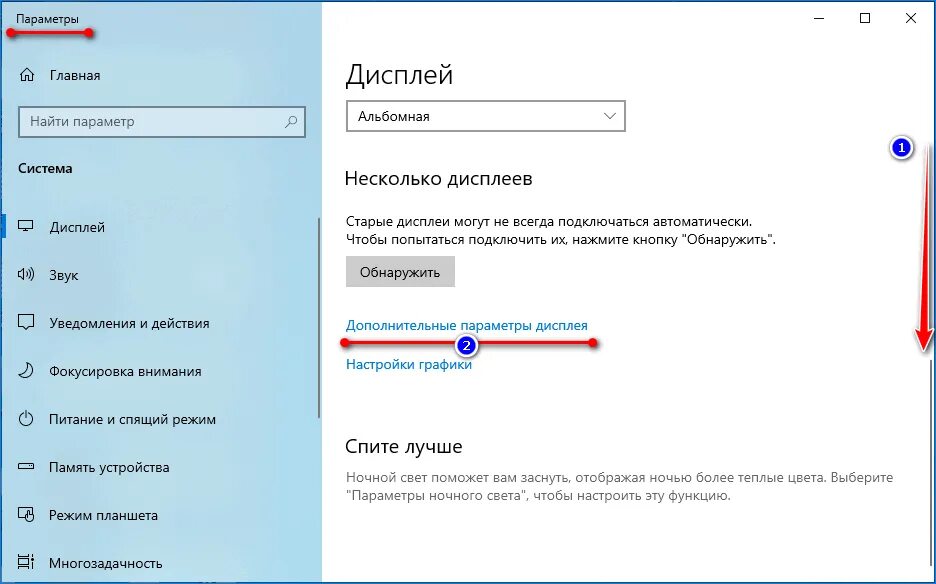The height and width of the screenshot is (584, 936).
Task: Minimize the Параметры window
Action: 820,19
